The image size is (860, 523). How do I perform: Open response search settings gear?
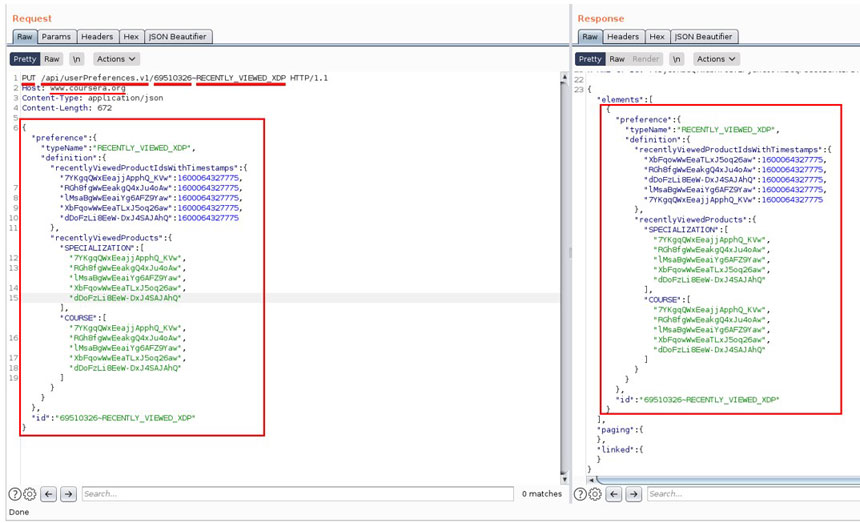[x=594, y=494]
